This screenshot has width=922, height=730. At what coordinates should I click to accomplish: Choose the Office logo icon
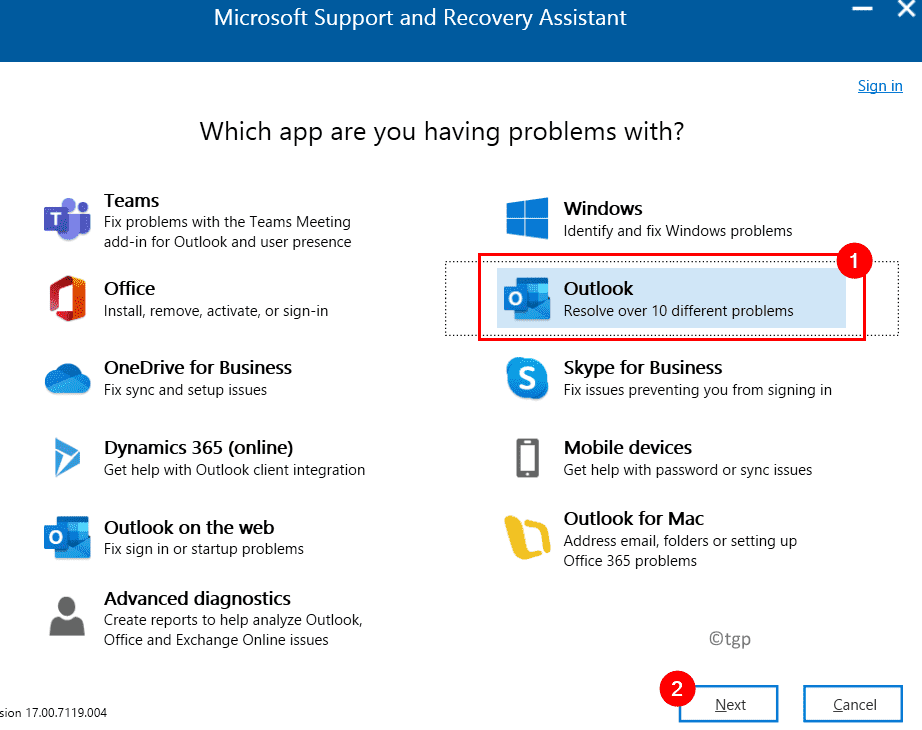pos(67,298)
